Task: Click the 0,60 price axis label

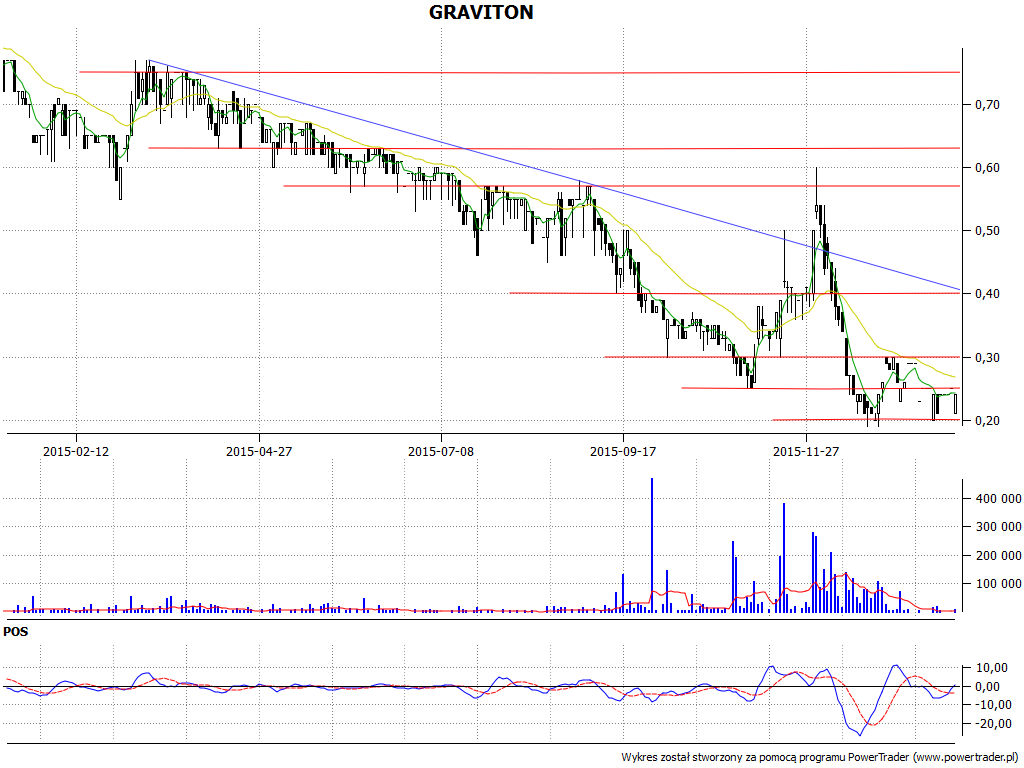Action: 987,168
